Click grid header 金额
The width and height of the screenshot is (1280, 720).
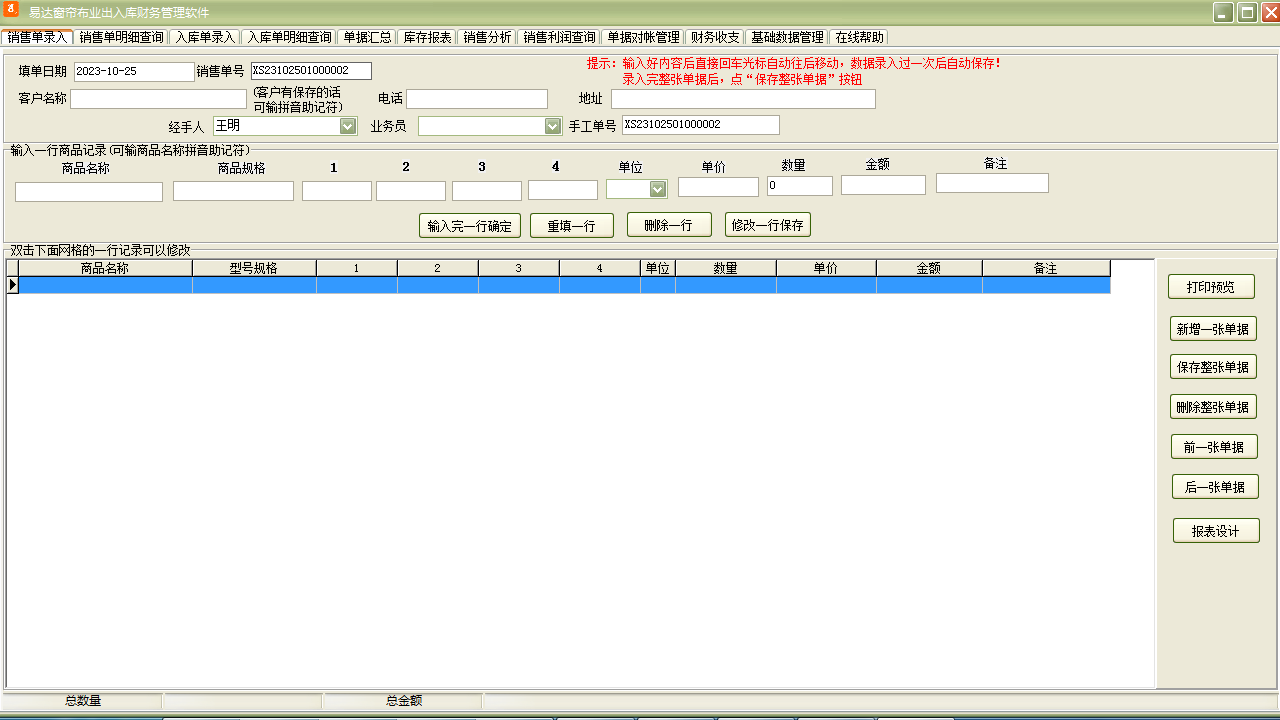pyautogui.click(x=929, y=268)
